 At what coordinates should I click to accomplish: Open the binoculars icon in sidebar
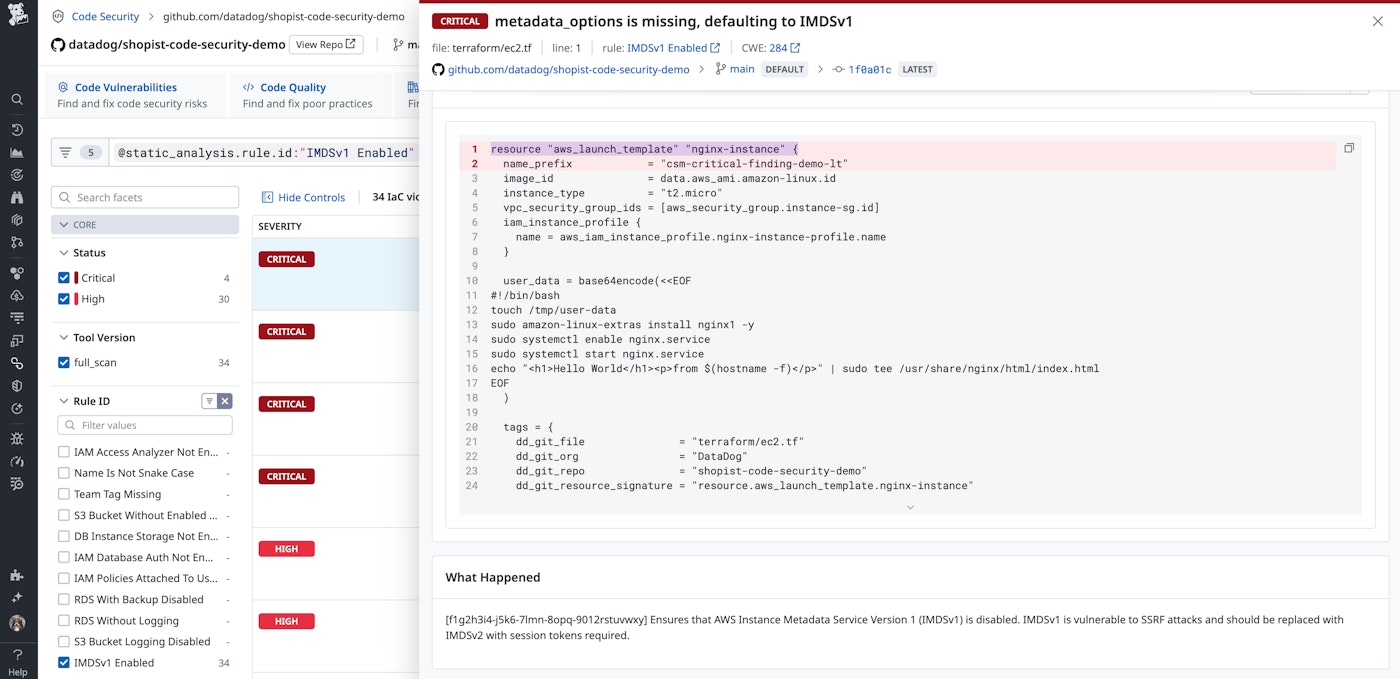coord(17,198)
